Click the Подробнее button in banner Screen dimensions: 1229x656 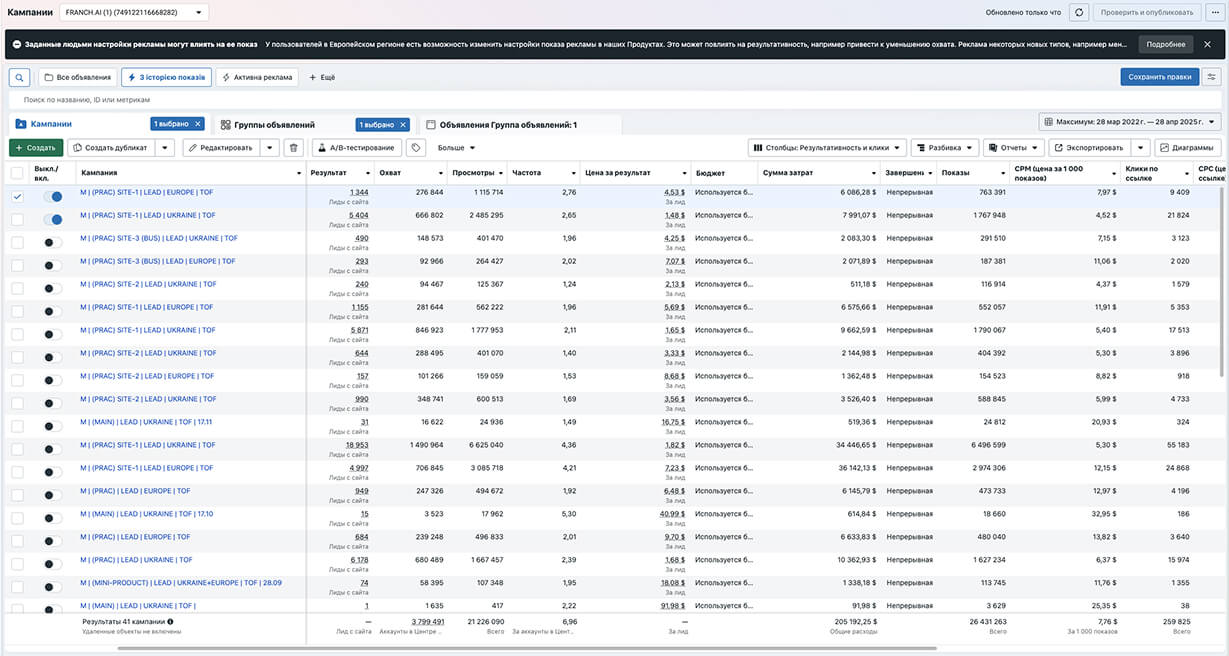click(x=1166, y=44)
